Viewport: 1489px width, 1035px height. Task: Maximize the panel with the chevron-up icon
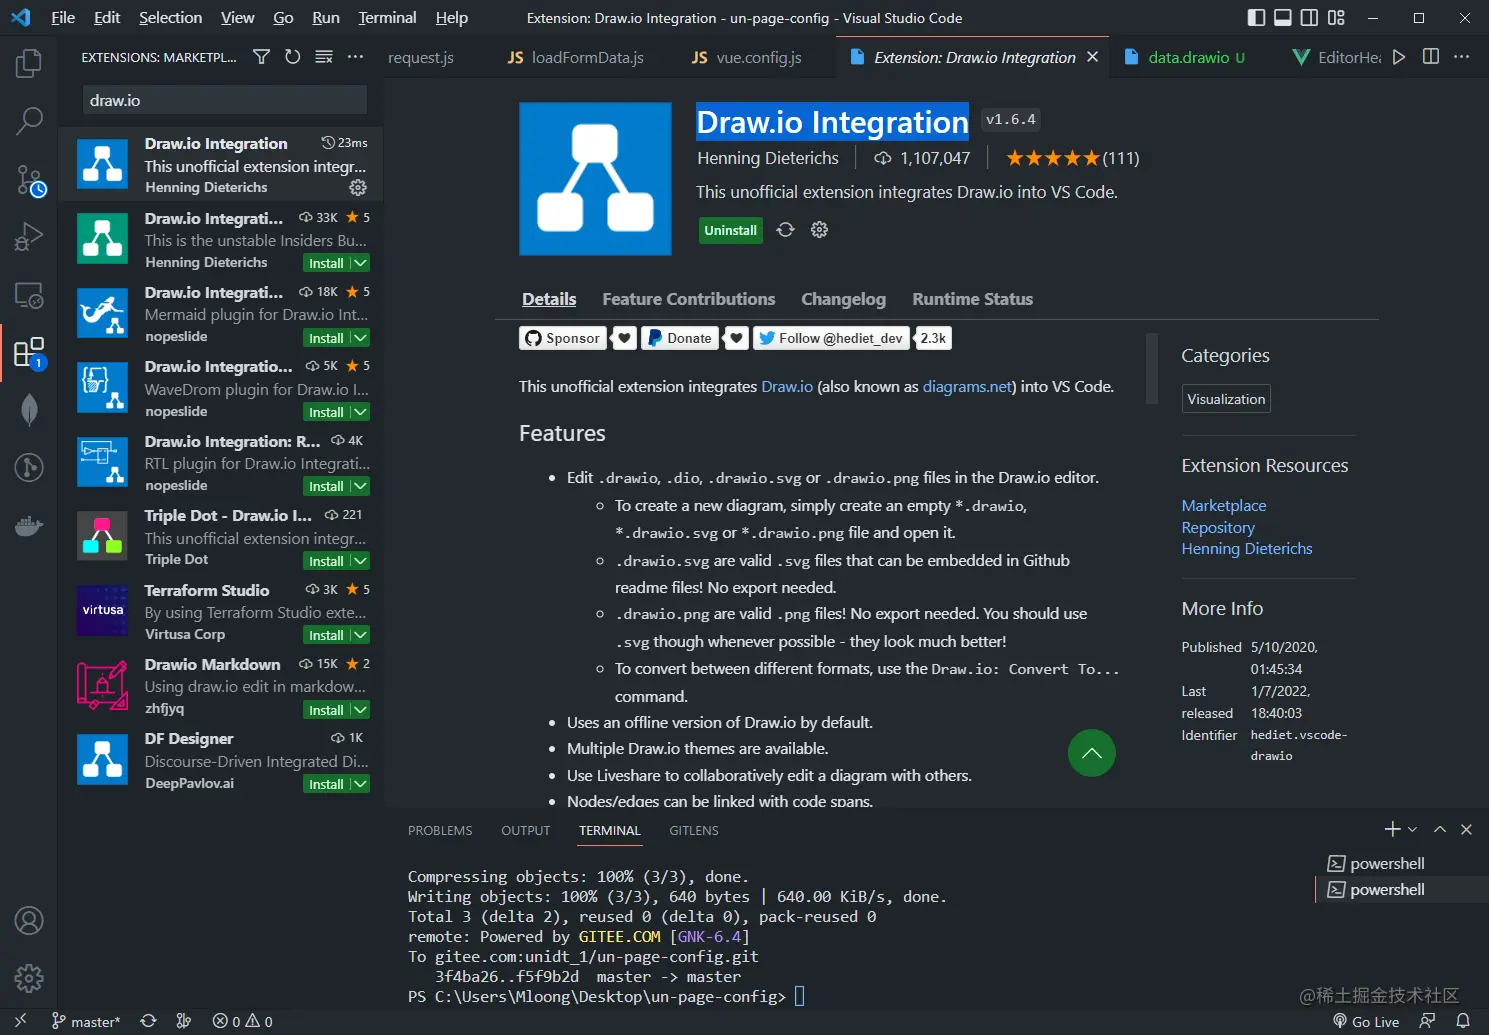pyautogui.click(x=1440, y=829)
